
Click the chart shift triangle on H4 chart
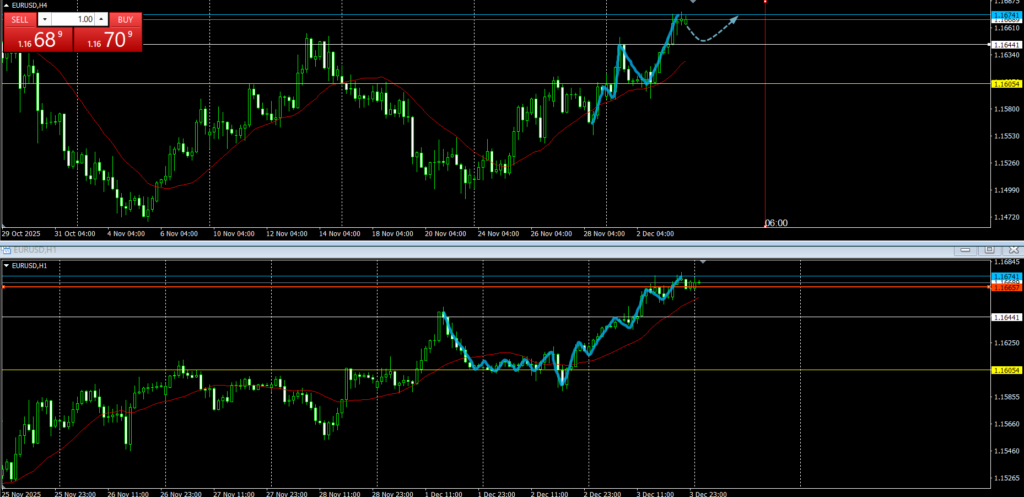pyautogui.click(x=693, y=2)
